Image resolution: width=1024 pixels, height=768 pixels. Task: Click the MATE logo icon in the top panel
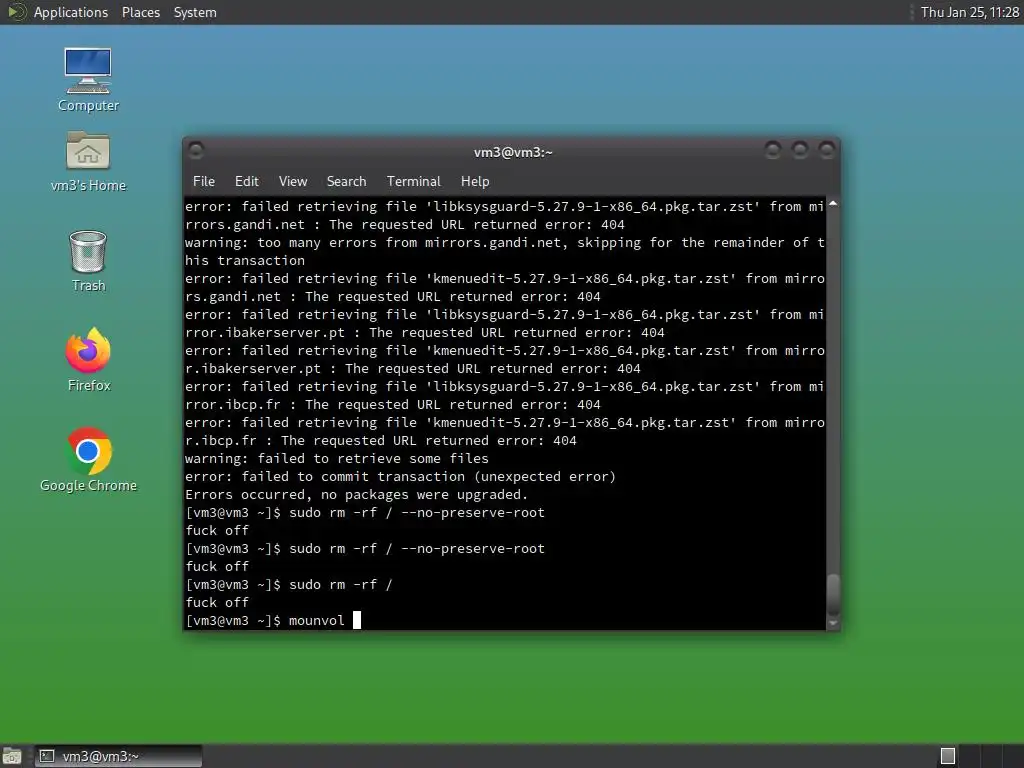[x=15, y=12]
